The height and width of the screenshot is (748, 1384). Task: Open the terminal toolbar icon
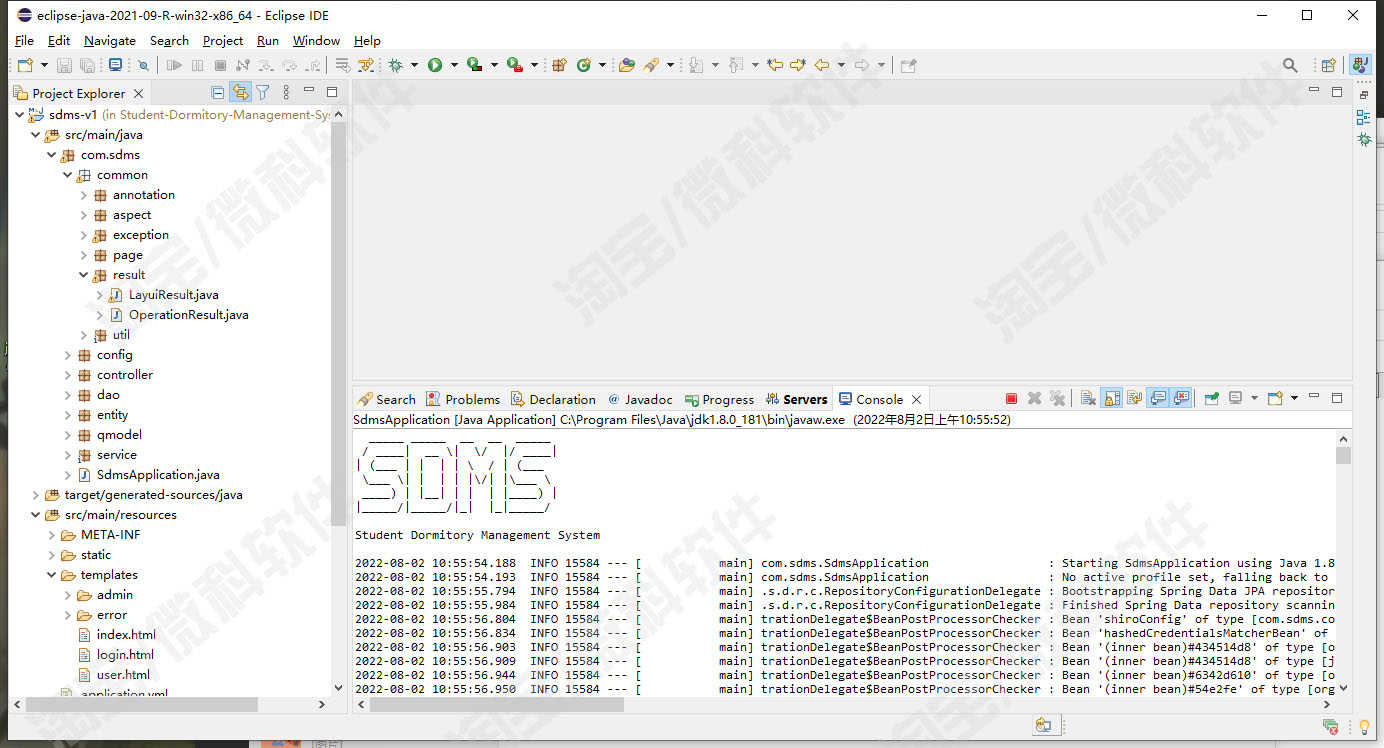tap(116, 65)
